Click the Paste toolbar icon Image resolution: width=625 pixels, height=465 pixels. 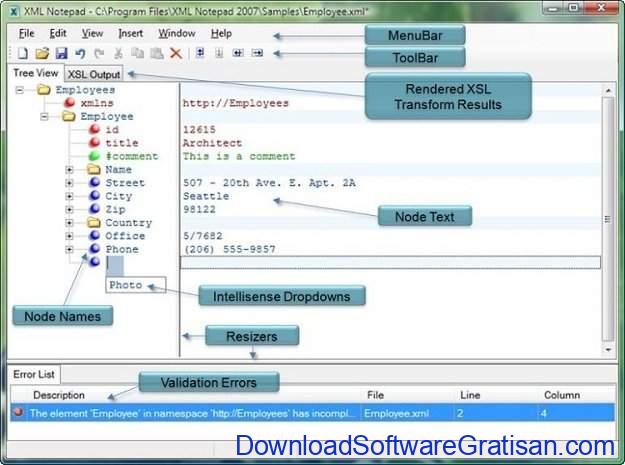pos(157,53)
